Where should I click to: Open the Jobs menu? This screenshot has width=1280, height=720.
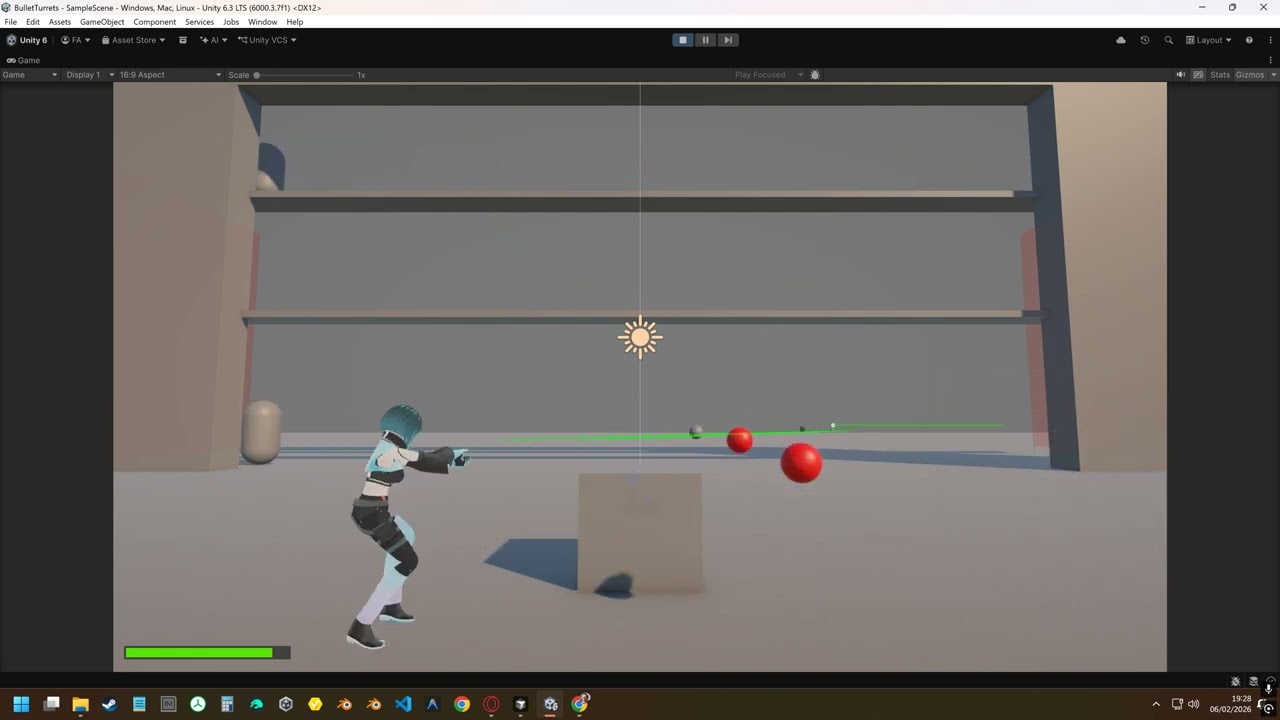tap(231, 22)
